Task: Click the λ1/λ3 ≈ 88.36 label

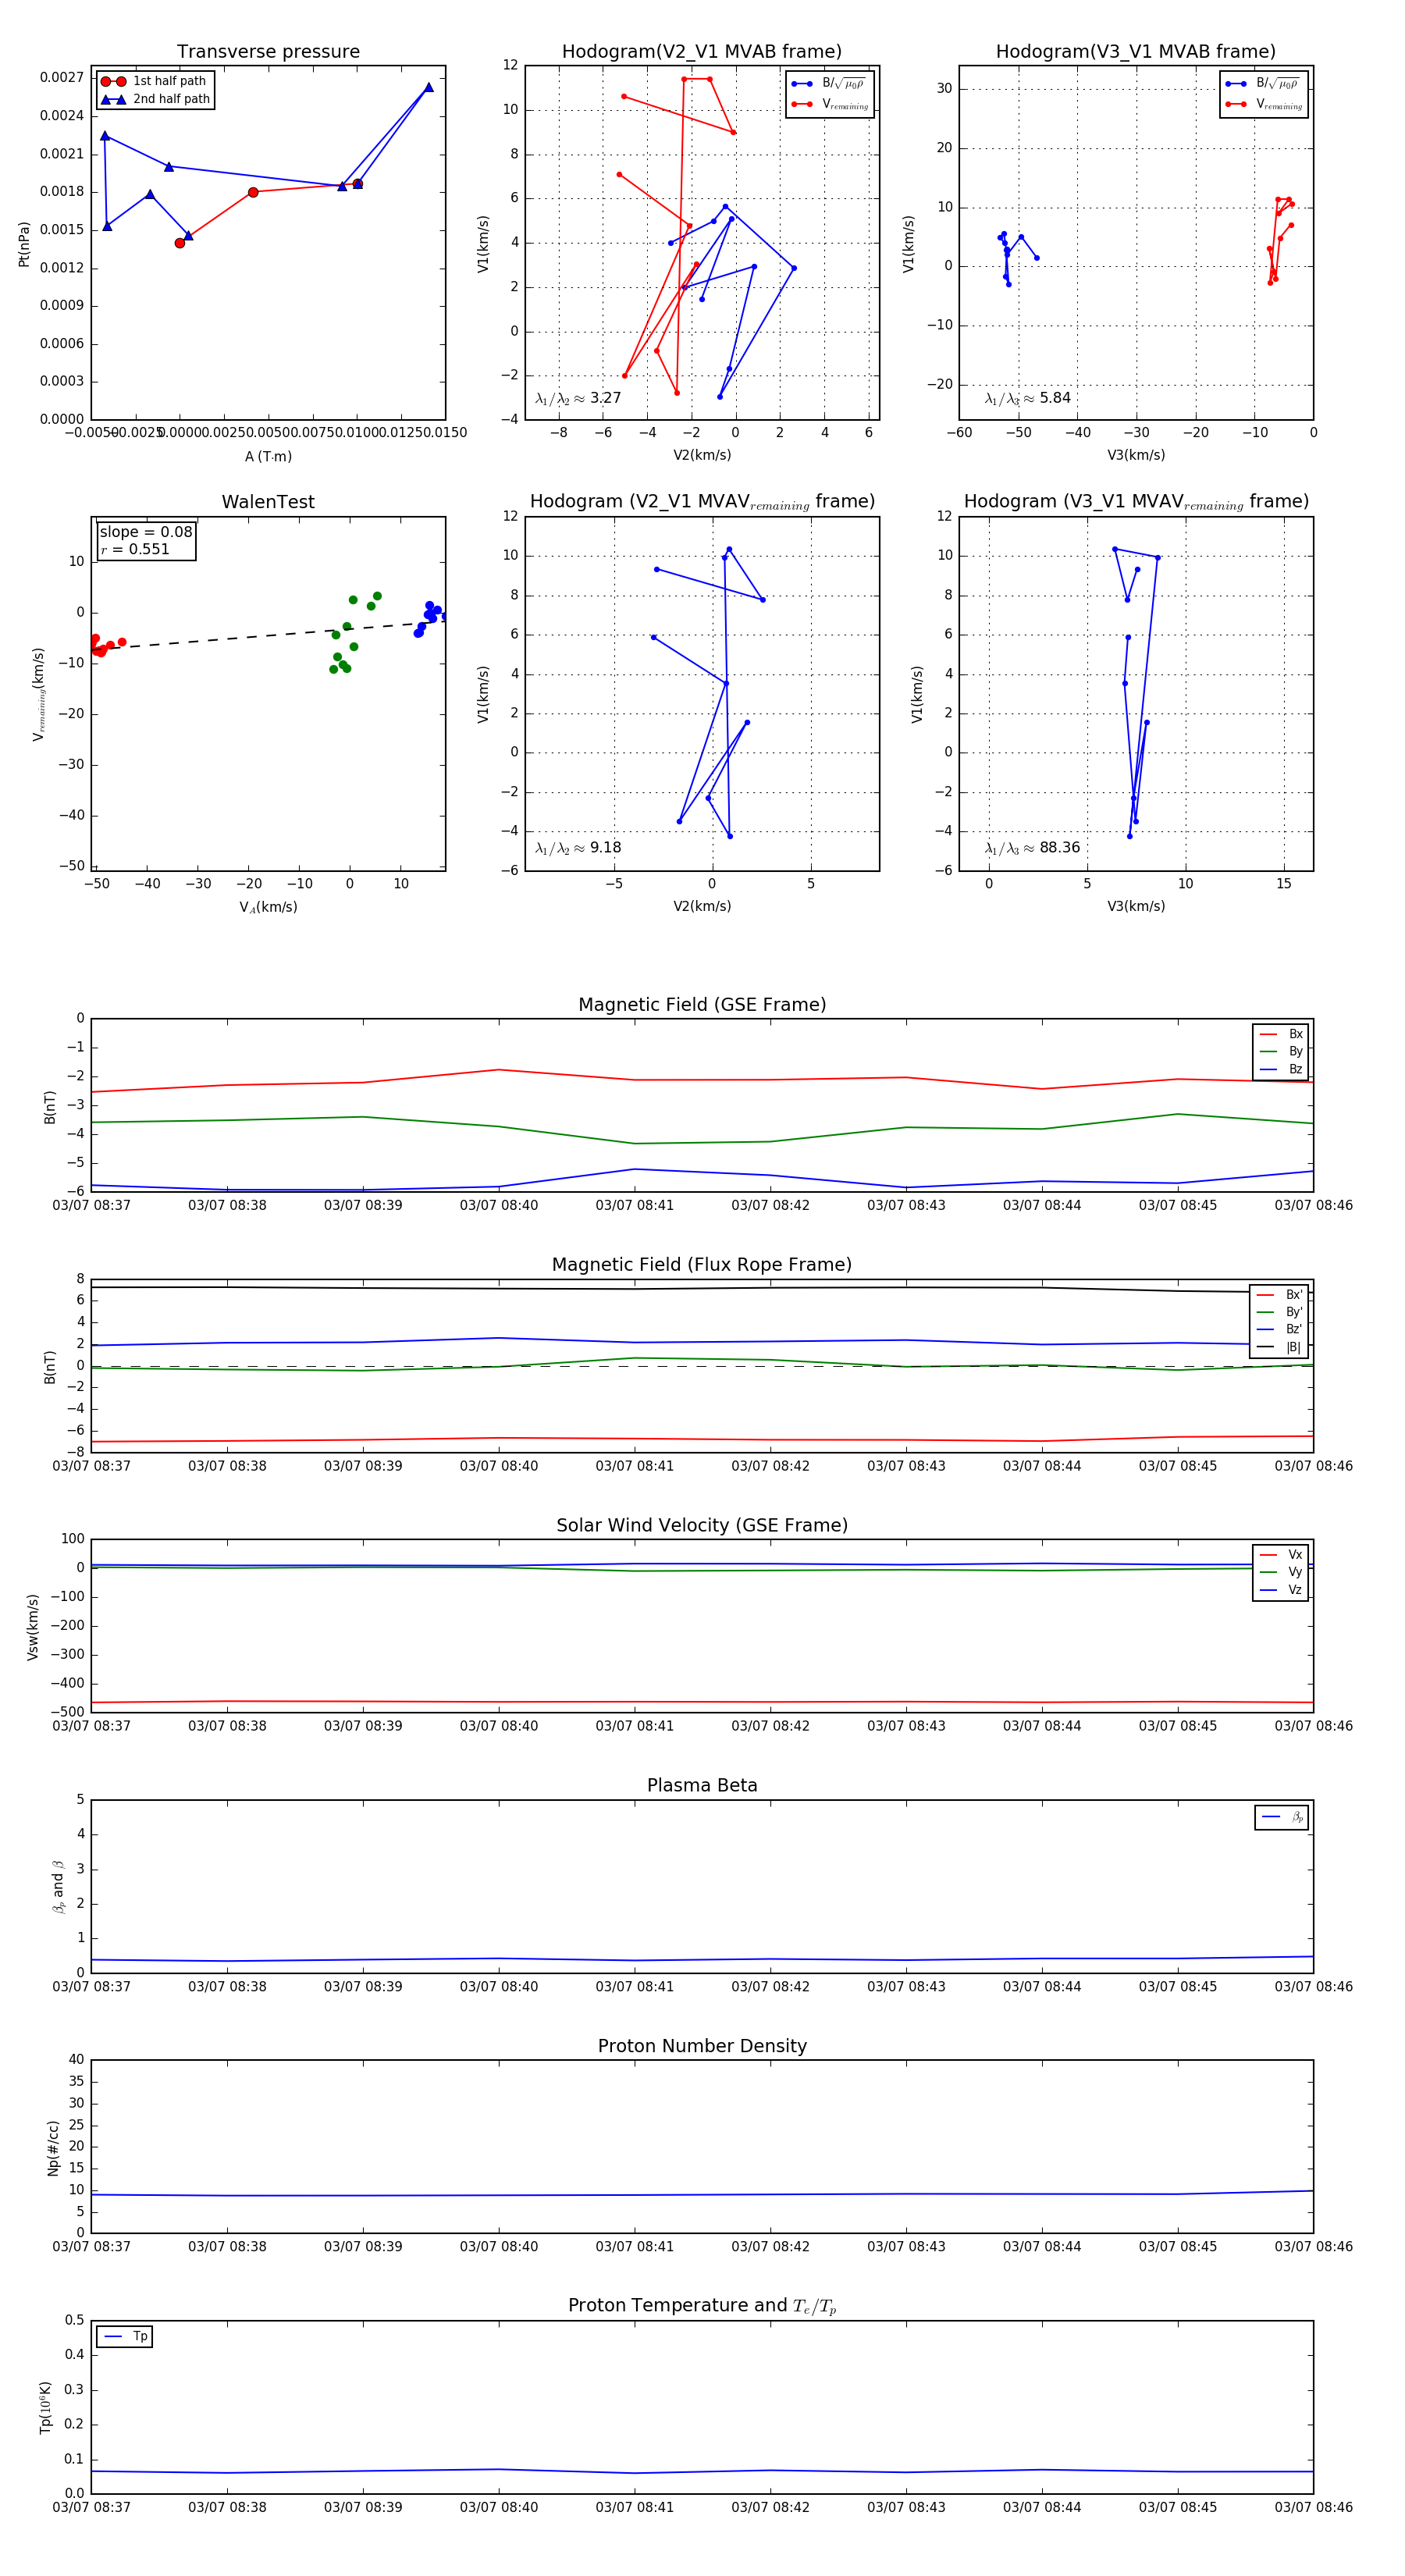Action: tap(1033, 848)
